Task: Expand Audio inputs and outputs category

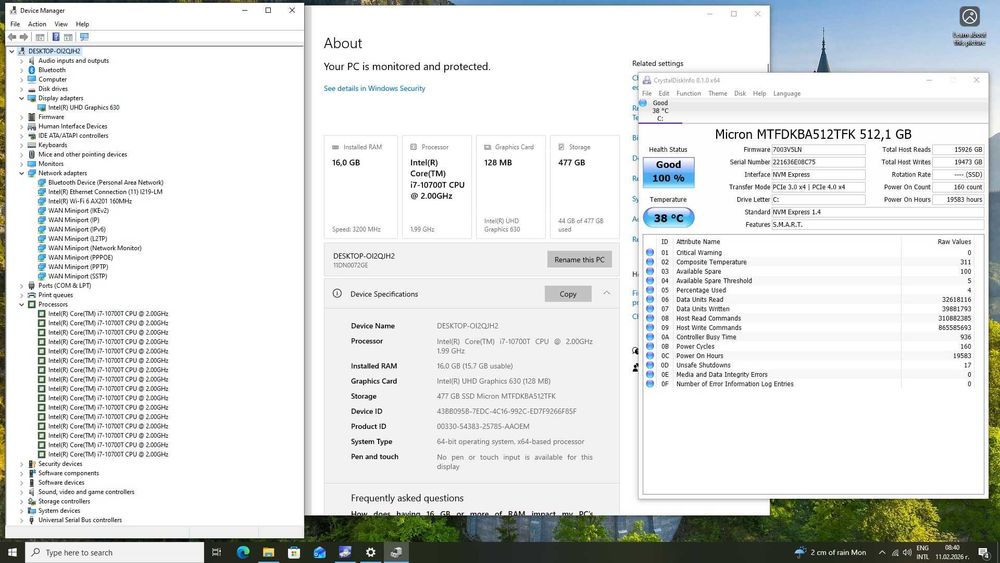Action: point(21,61)
